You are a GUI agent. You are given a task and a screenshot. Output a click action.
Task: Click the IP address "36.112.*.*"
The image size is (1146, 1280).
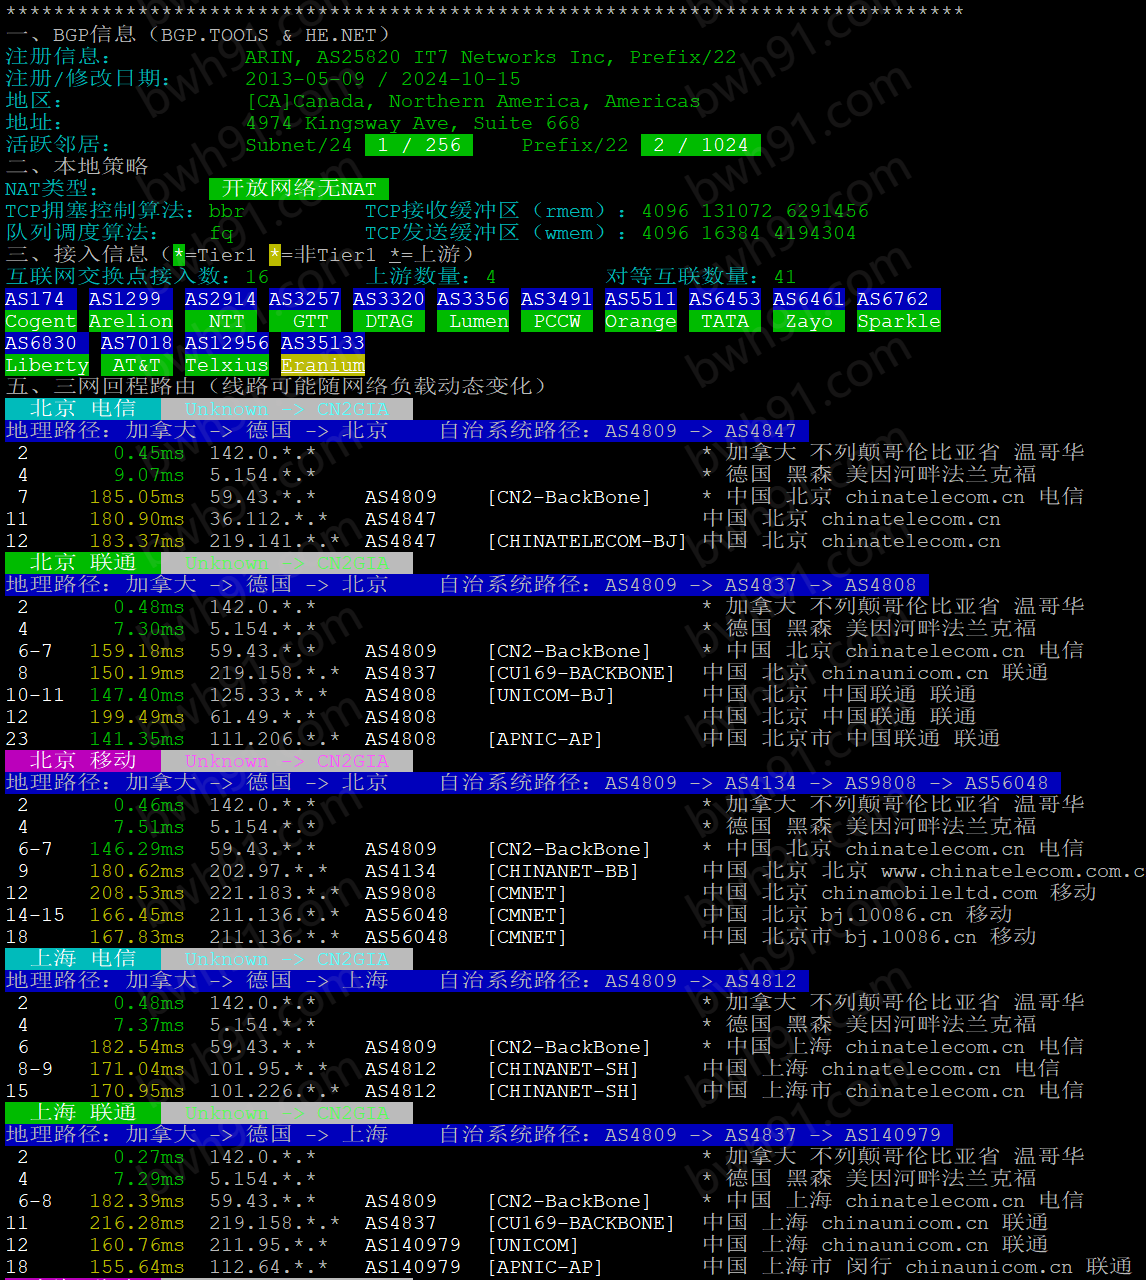(x=269, y=519)
